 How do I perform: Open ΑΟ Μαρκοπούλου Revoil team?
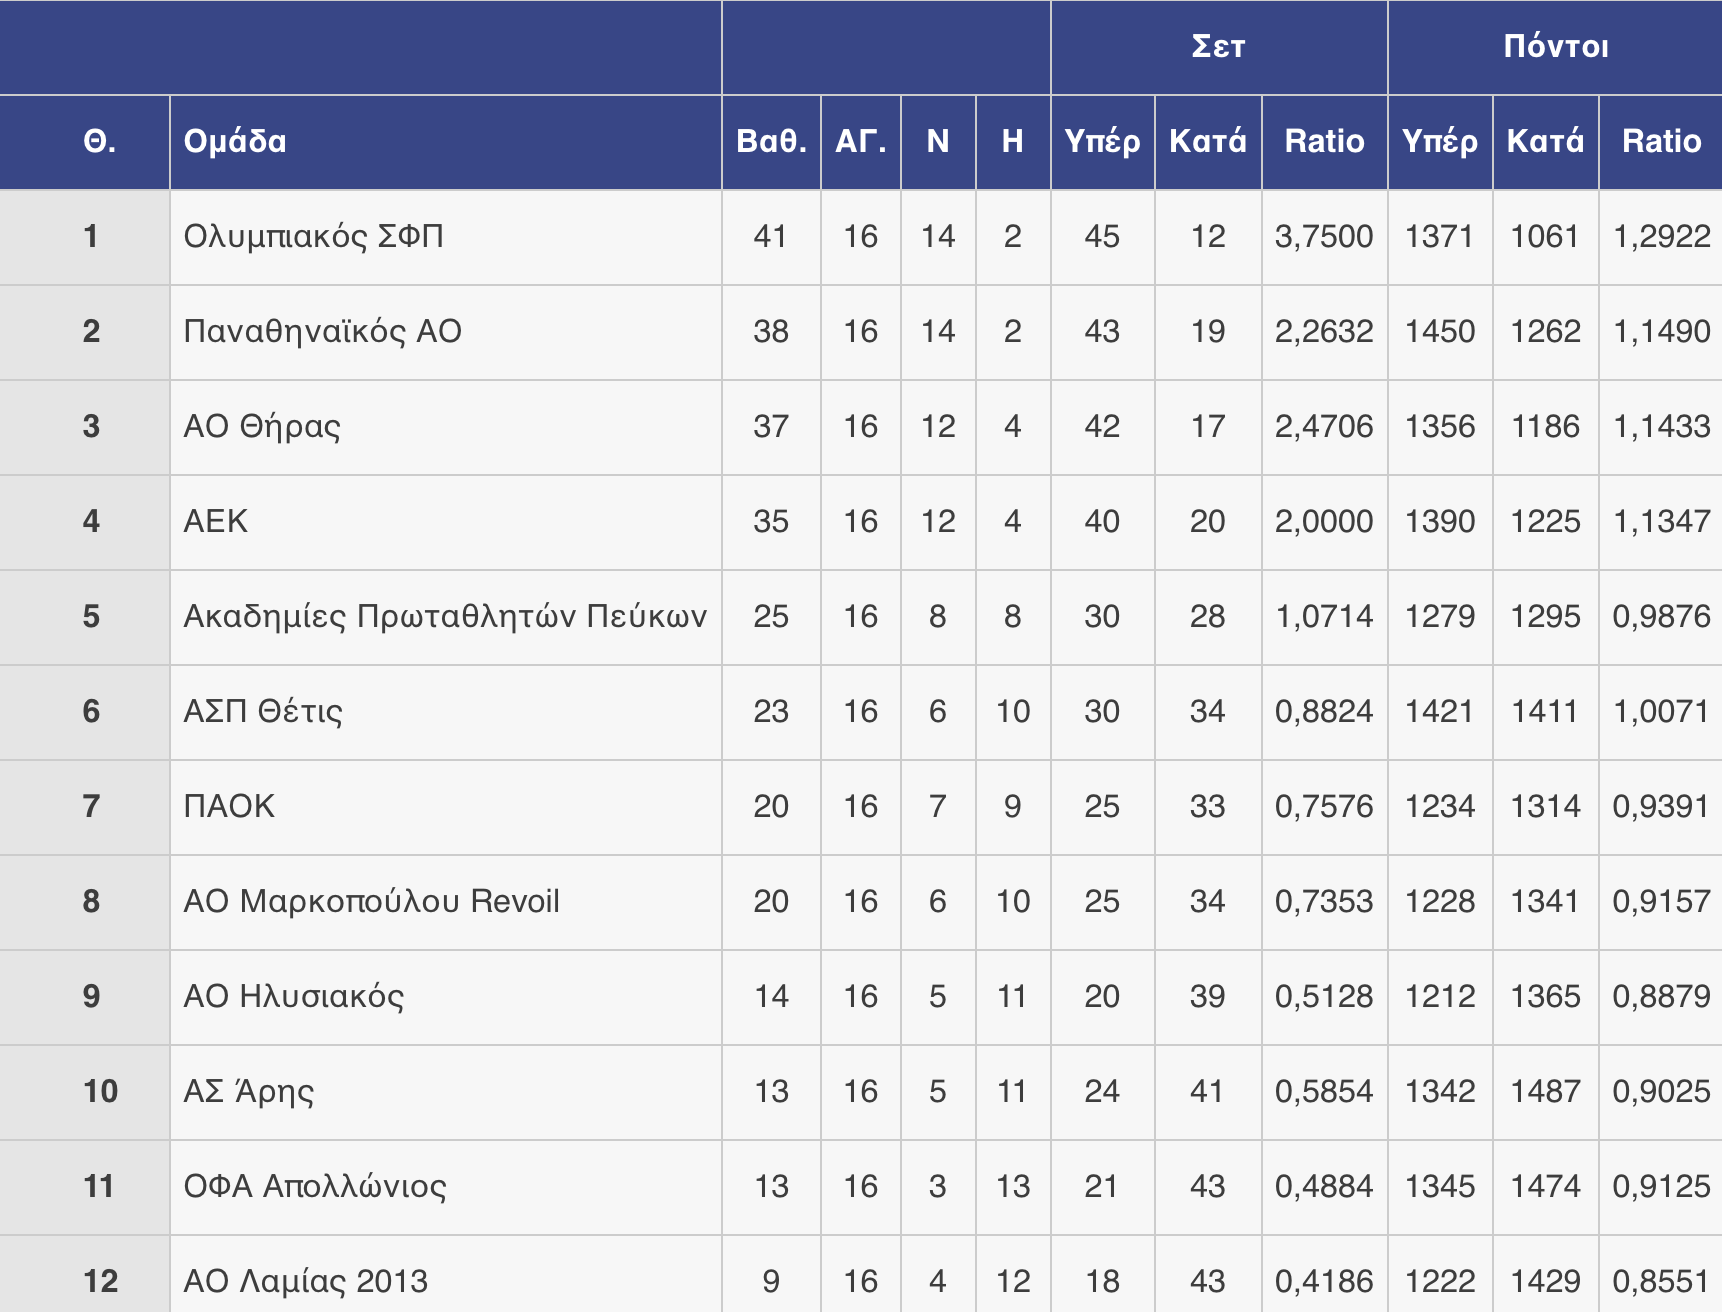(371, 902)
